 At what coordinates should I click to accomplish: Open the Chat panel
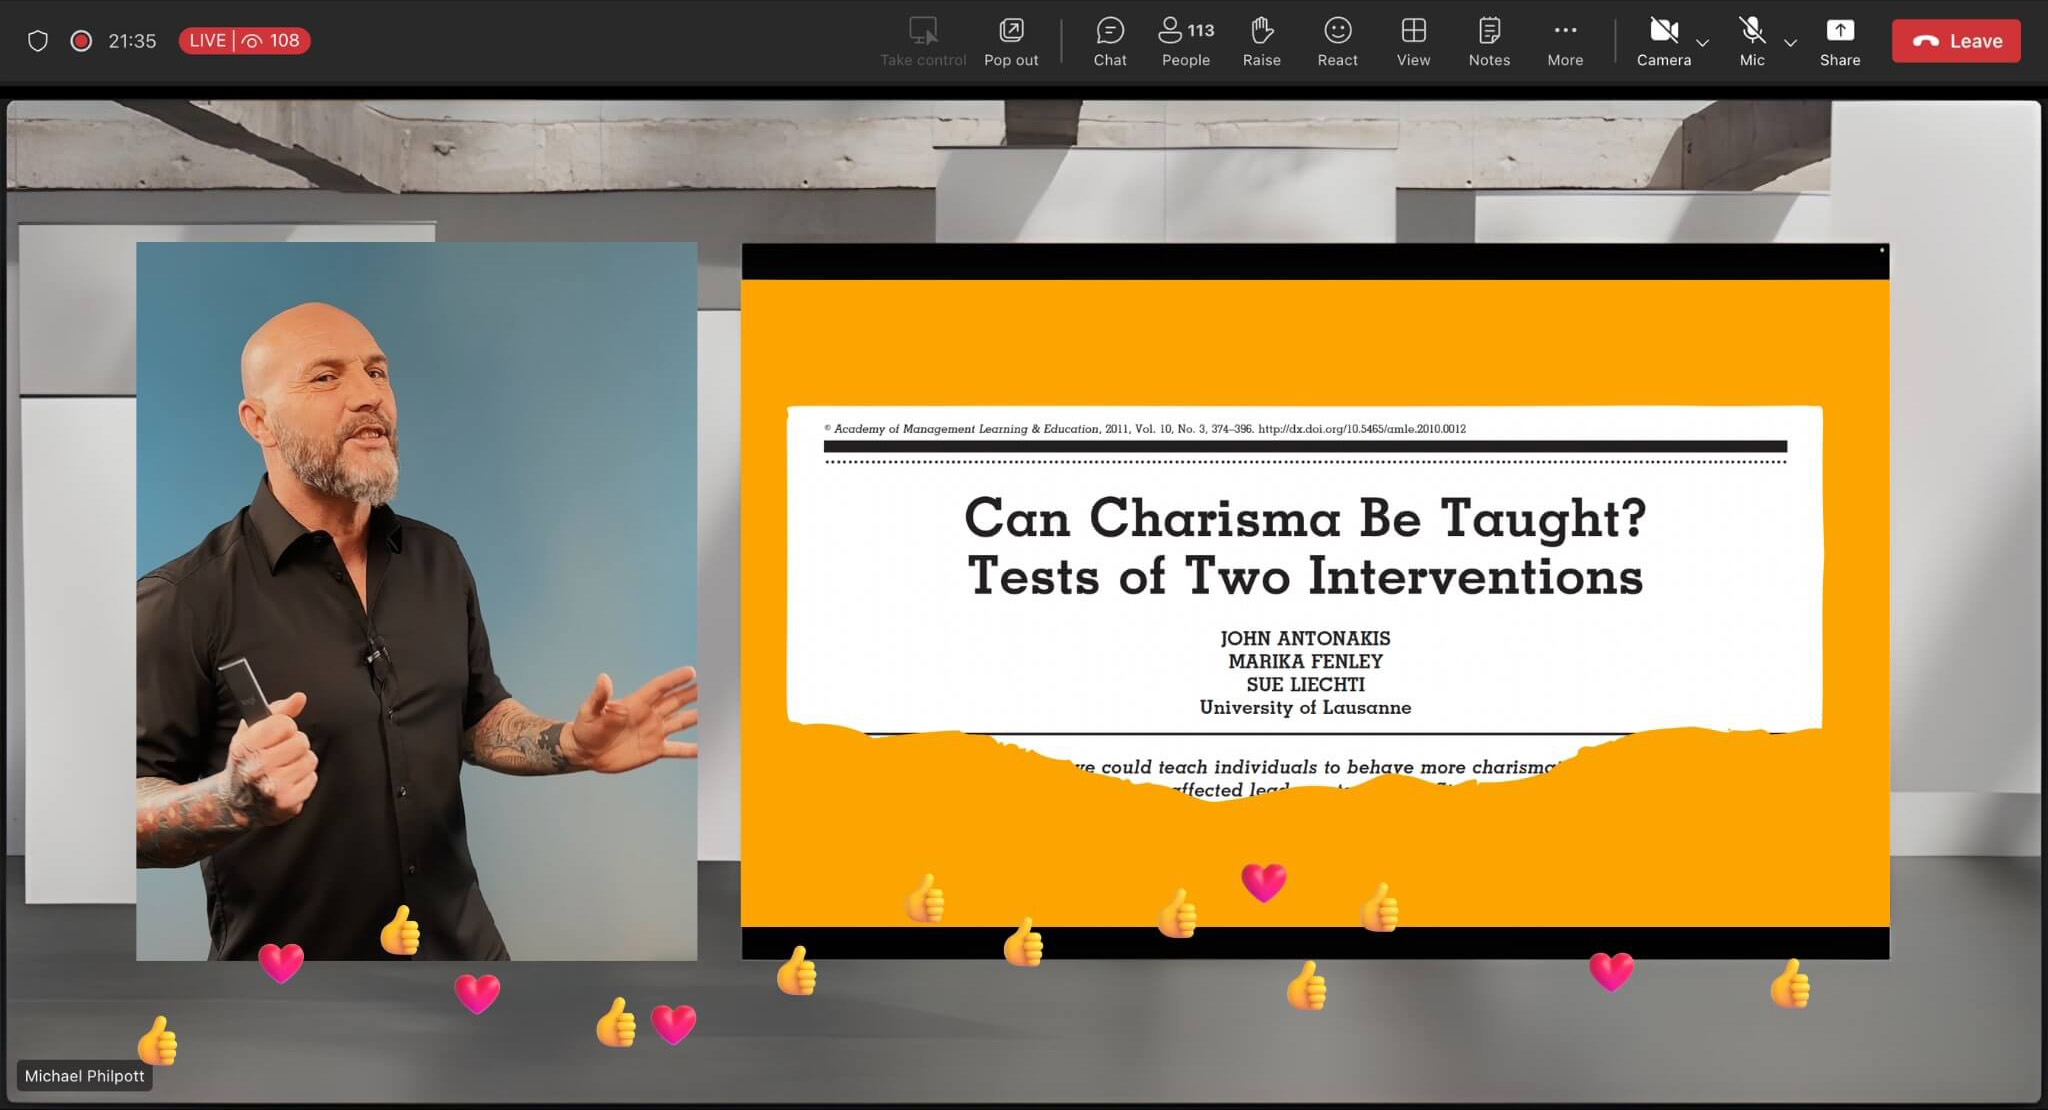click(x=1109, y=41)
